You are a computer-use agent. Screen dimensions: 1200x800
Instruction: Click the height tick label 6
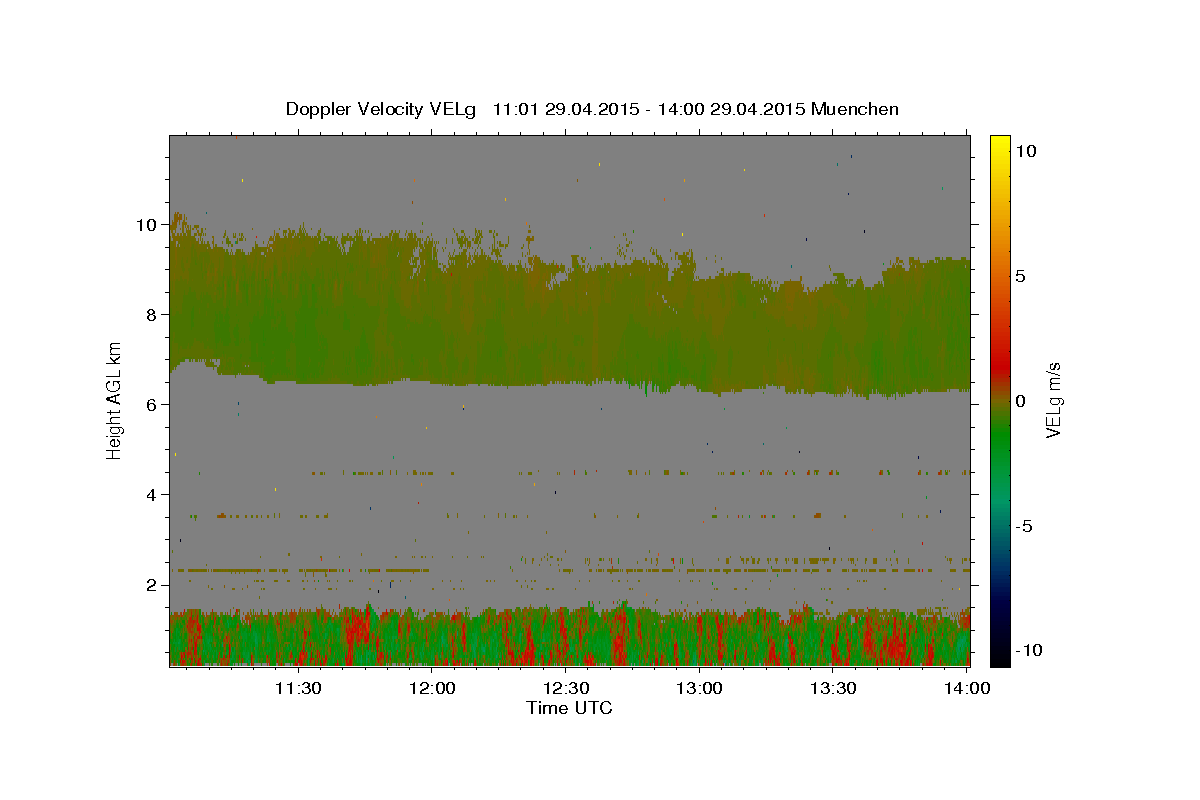coord(153,405)
